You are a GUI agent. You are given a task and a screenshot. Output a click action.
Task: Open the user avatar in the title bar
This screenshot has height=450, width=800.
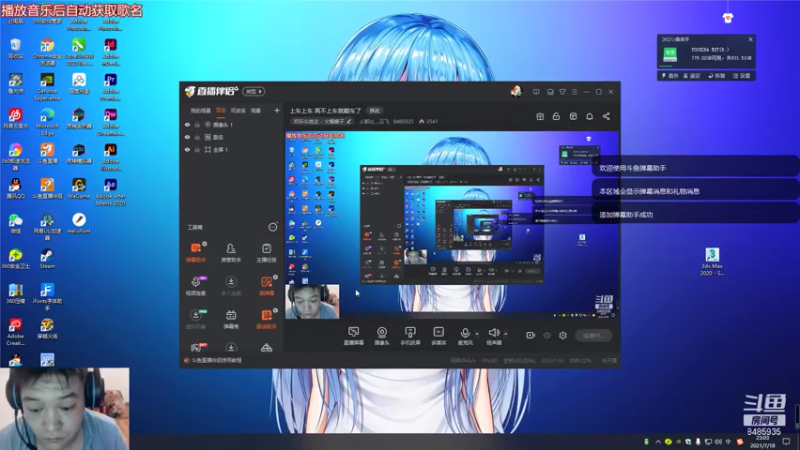tap(516, 91)
